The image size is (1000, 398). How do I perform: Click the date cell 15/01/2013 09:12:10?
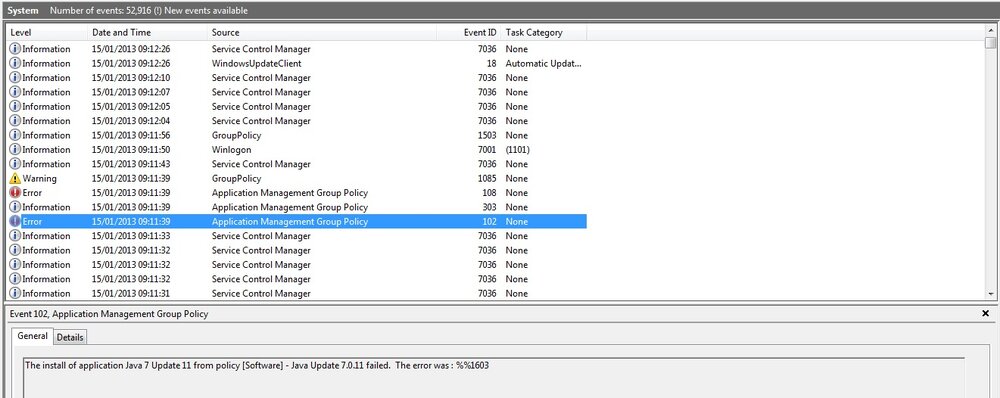click(131, 78)
